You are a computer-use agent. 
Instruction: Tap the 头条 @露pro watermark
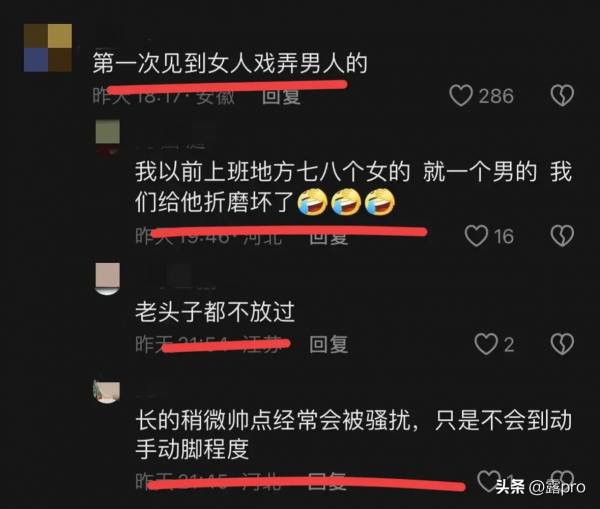tap(540, 487)
